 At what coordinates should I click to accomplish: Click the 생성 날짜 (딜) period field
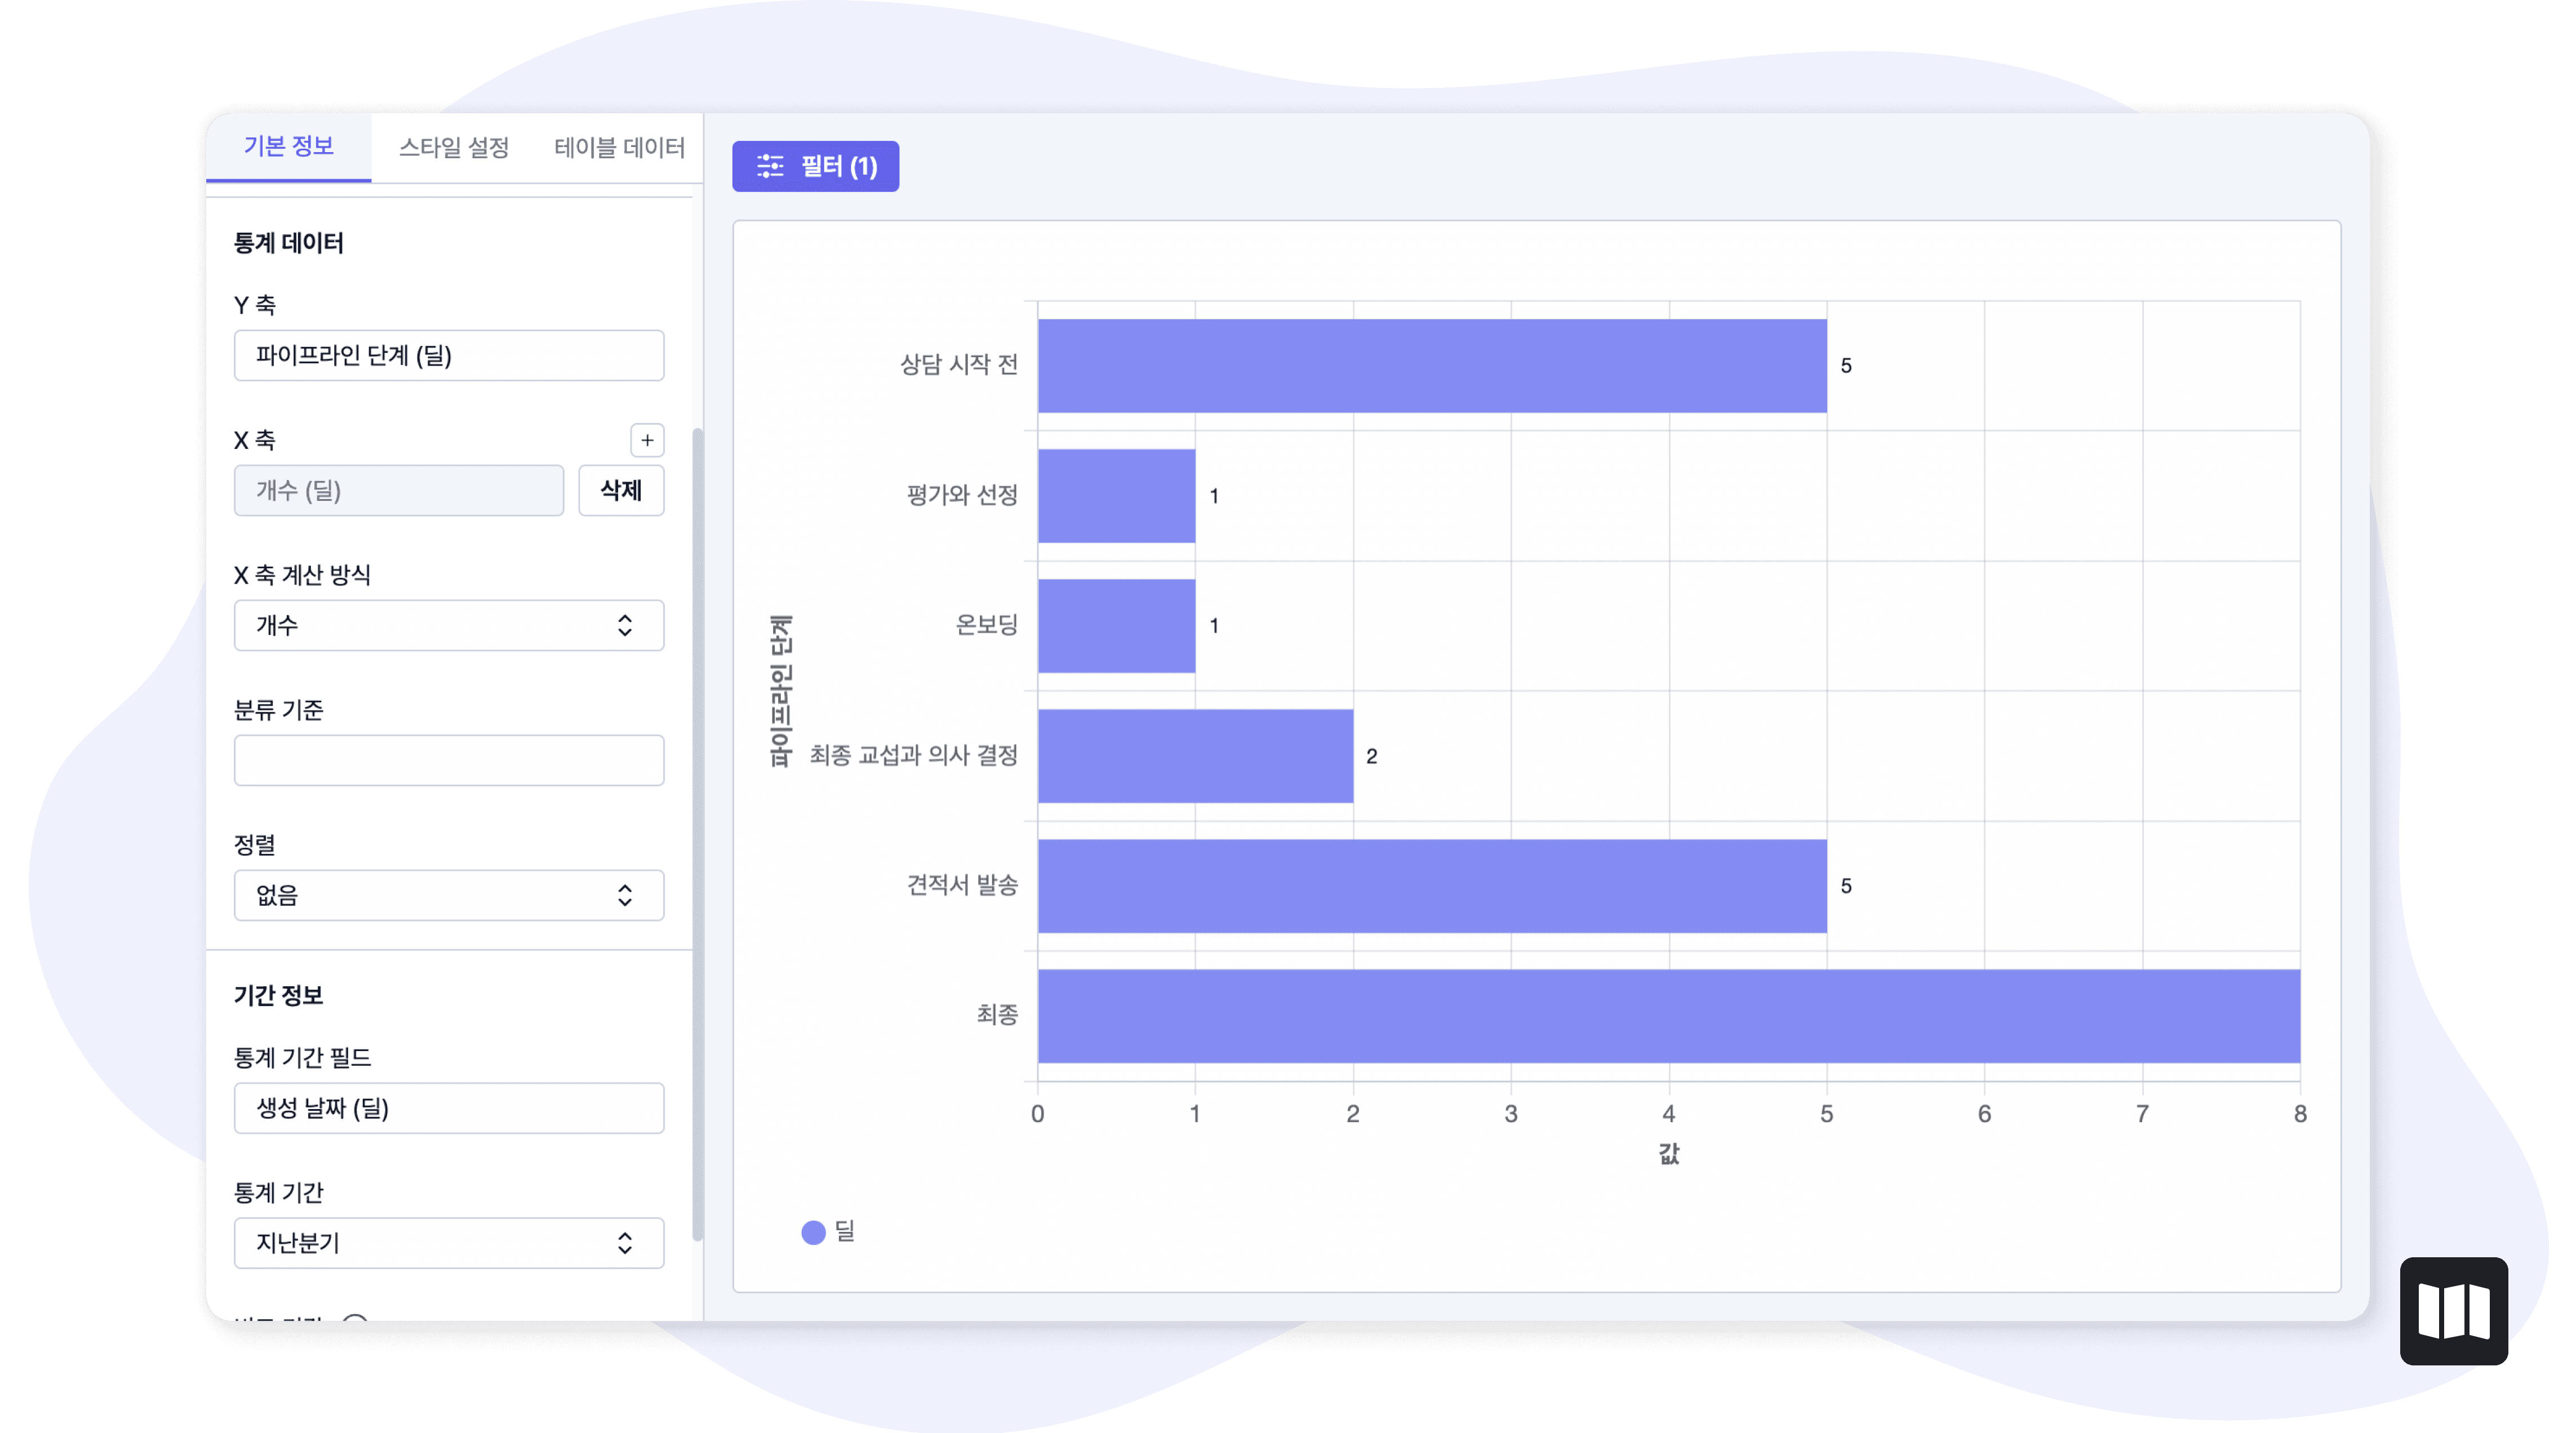point(448,1108)
